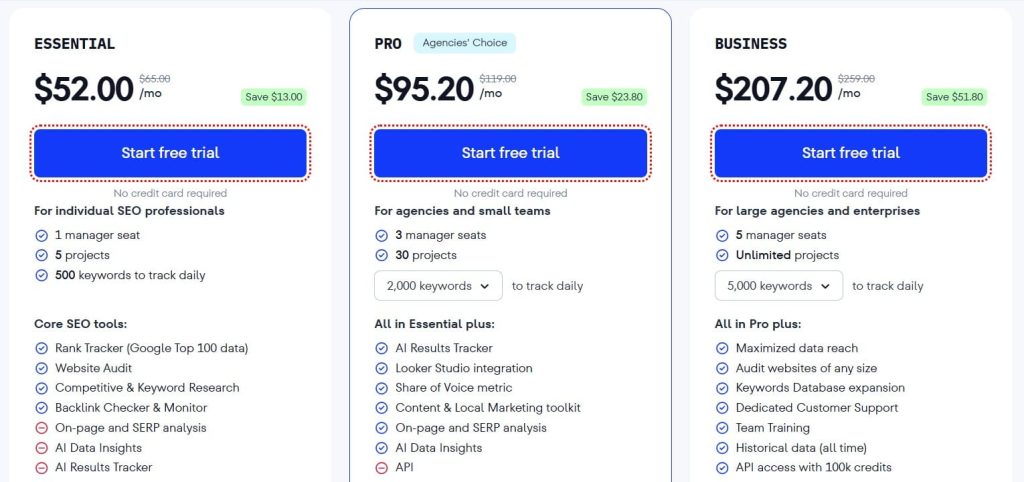Click the Agencies' Choice badge
This screenshot has height=482, width=1024.
(463, 43)
